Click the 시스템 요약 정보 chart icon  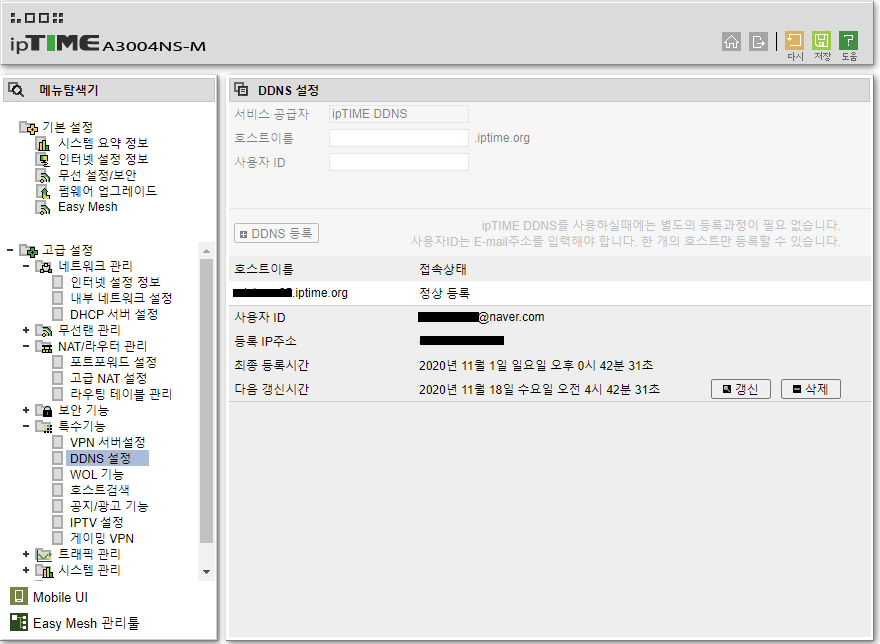[43, 144]
